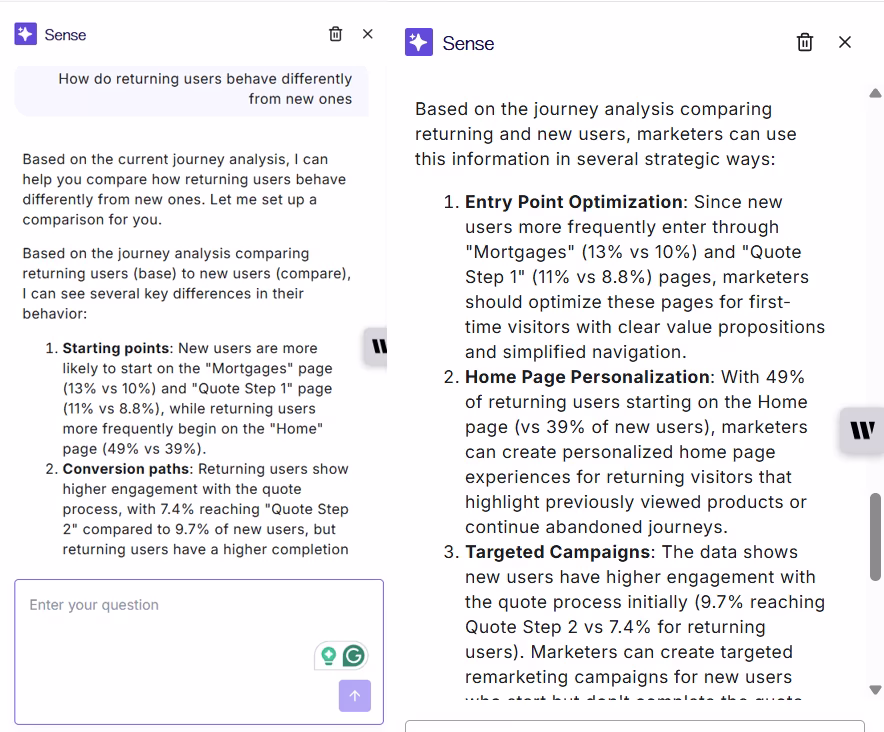The image size is (884, 732).
Task: Click the large Sense sparkle logo in enlarged panel
Action: [x=419, y=42]
